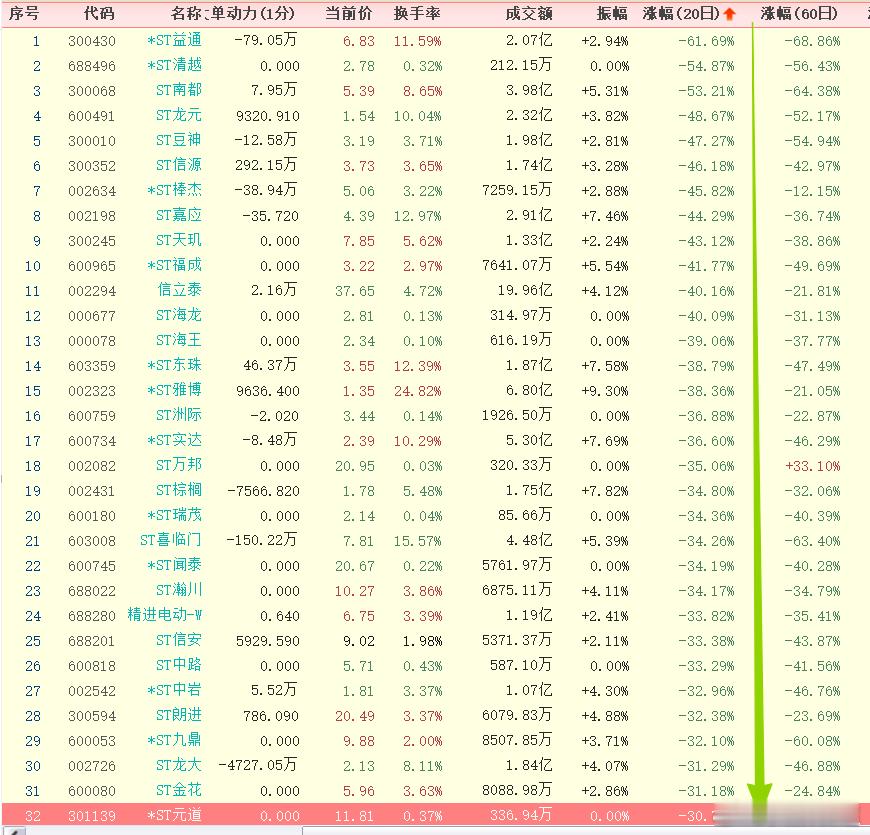Click the +33.10% 60-day gain value
This screenshot has width=870, height=835.
(x=813, y=466)
